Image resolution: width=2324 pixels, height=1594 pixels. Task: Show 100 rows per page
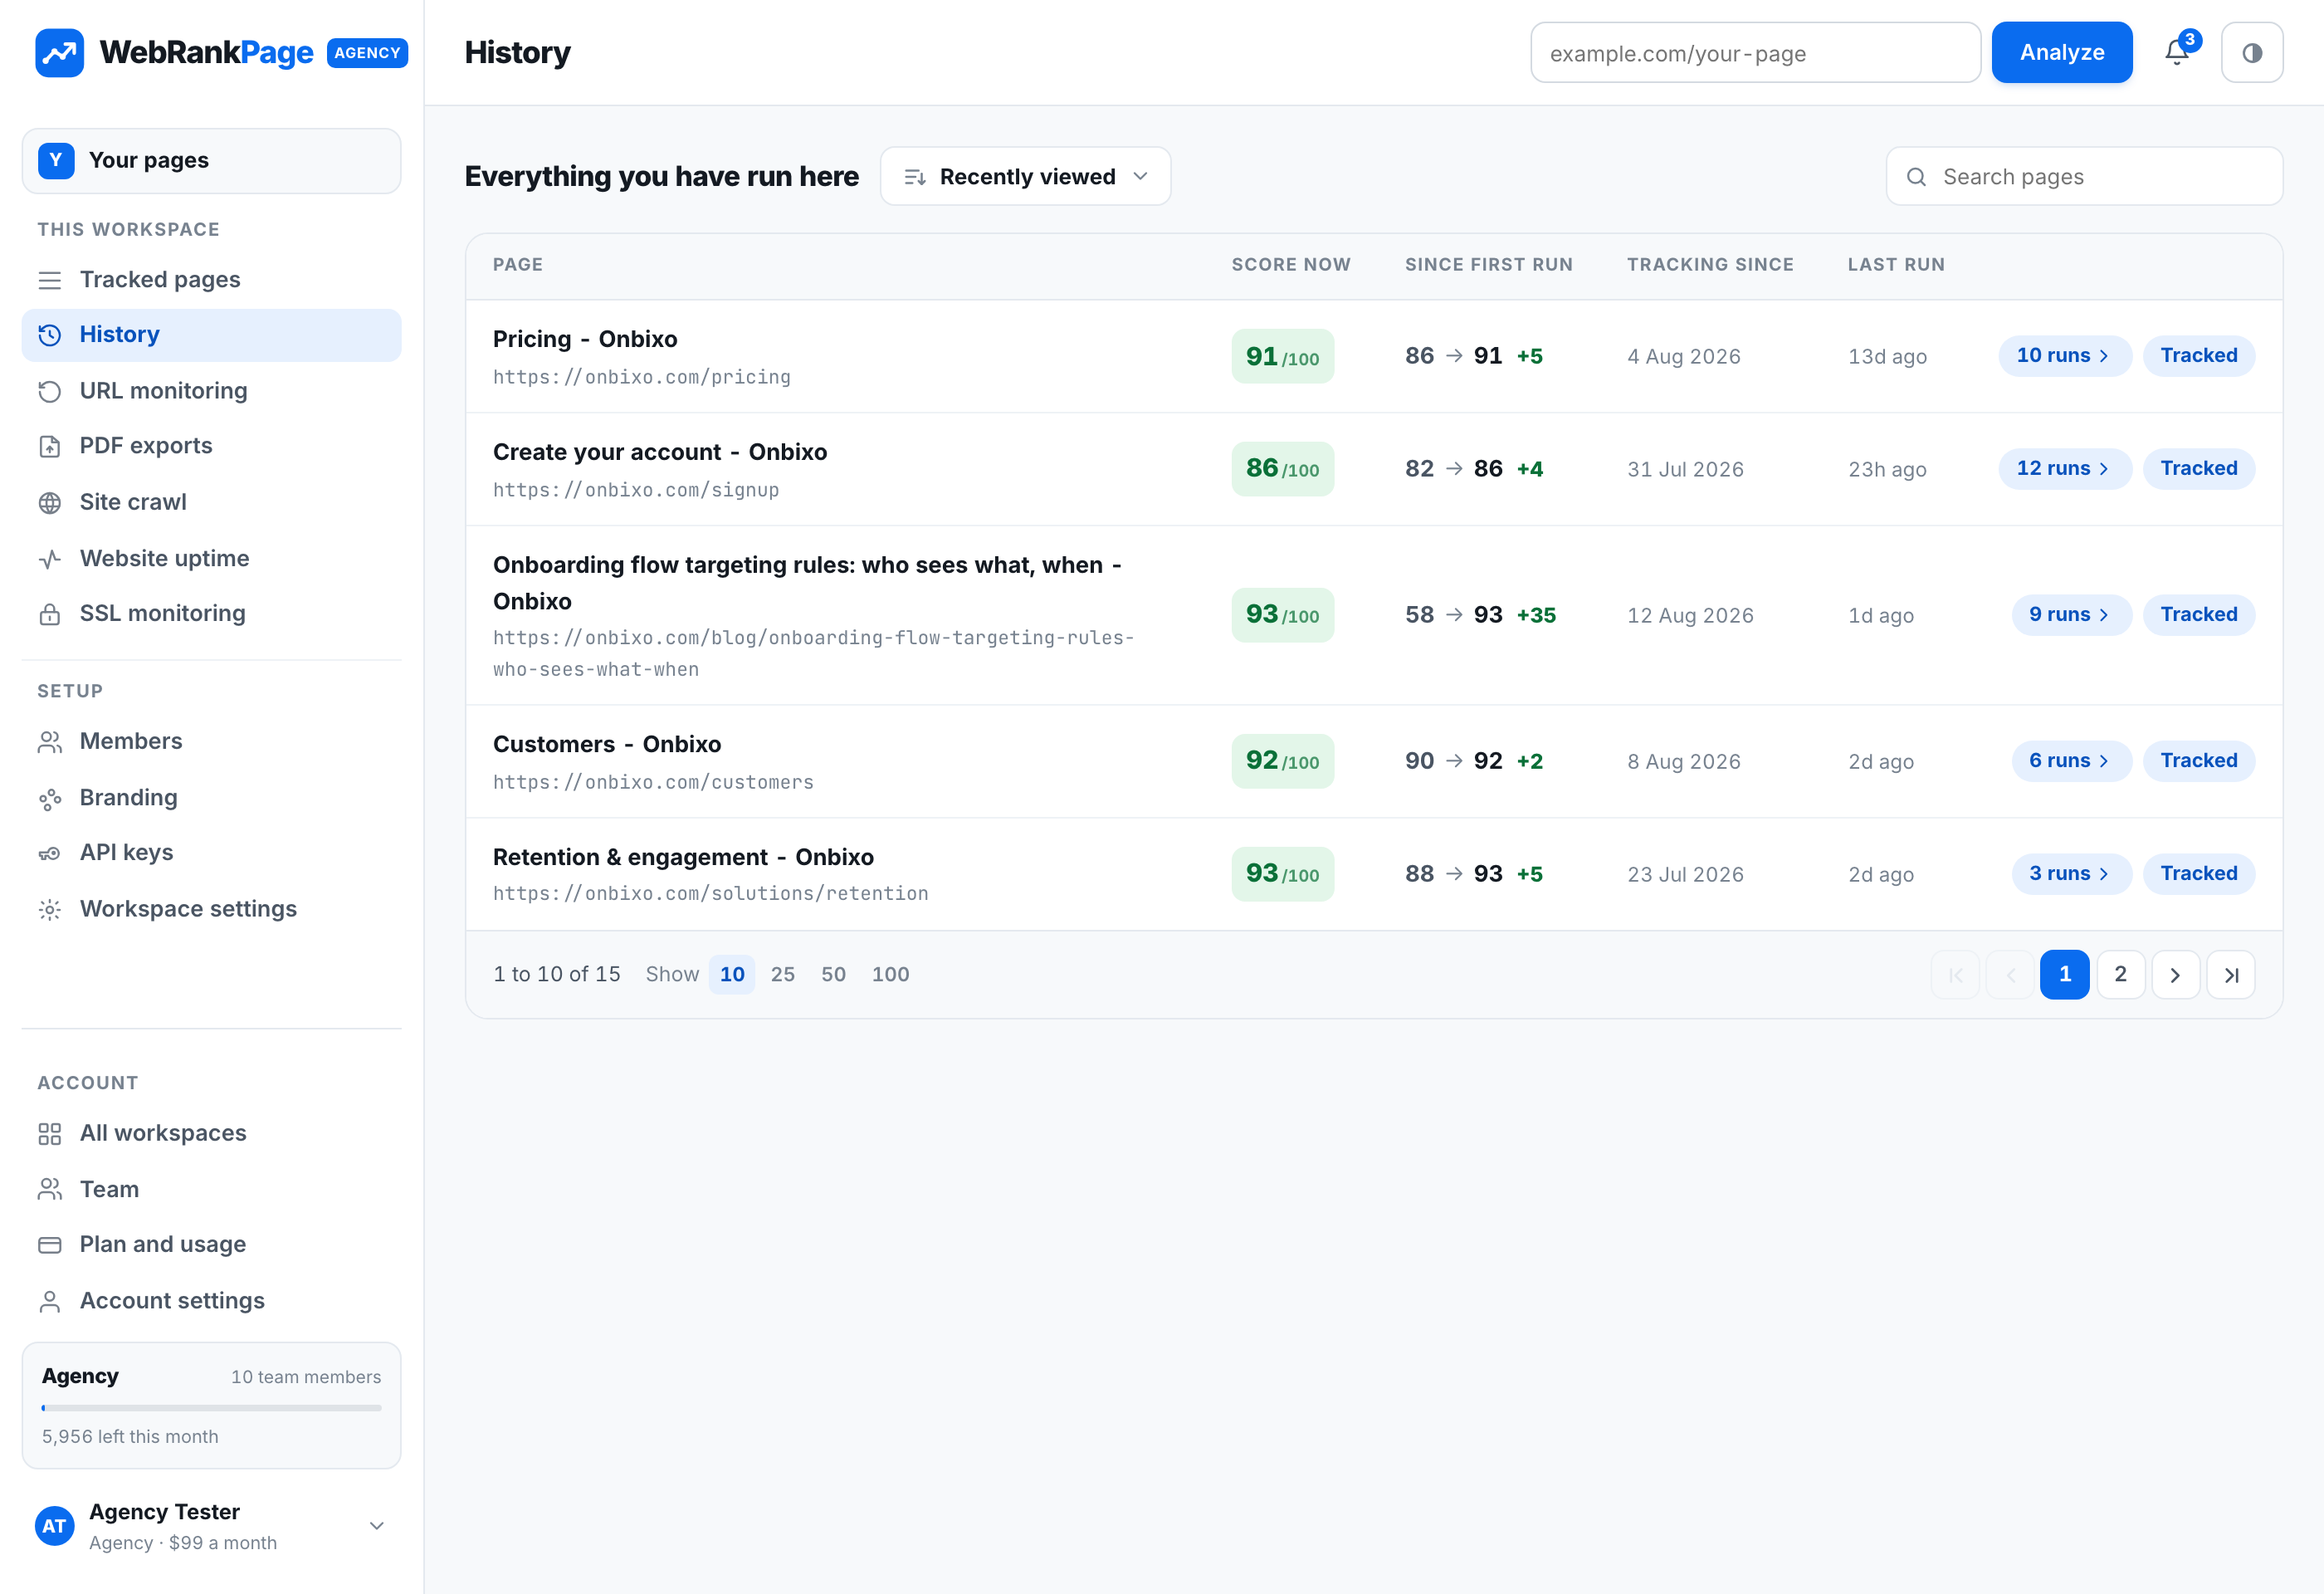coord(890,974)
